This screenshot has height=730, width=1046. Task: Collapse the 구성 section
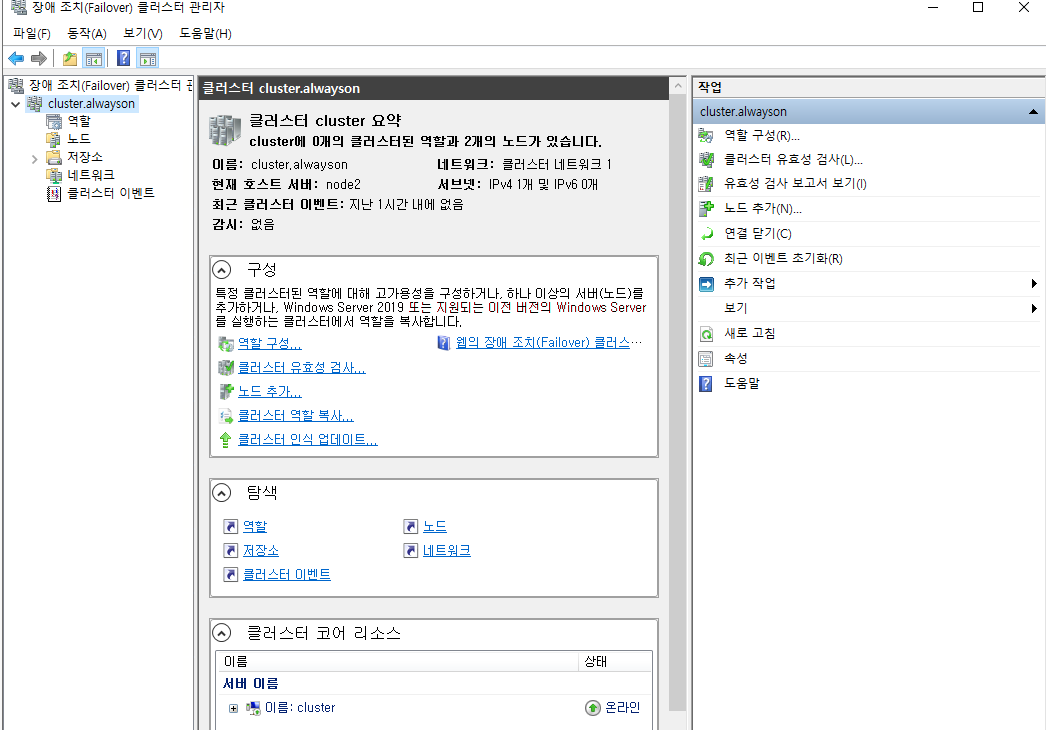coord(221,270)
